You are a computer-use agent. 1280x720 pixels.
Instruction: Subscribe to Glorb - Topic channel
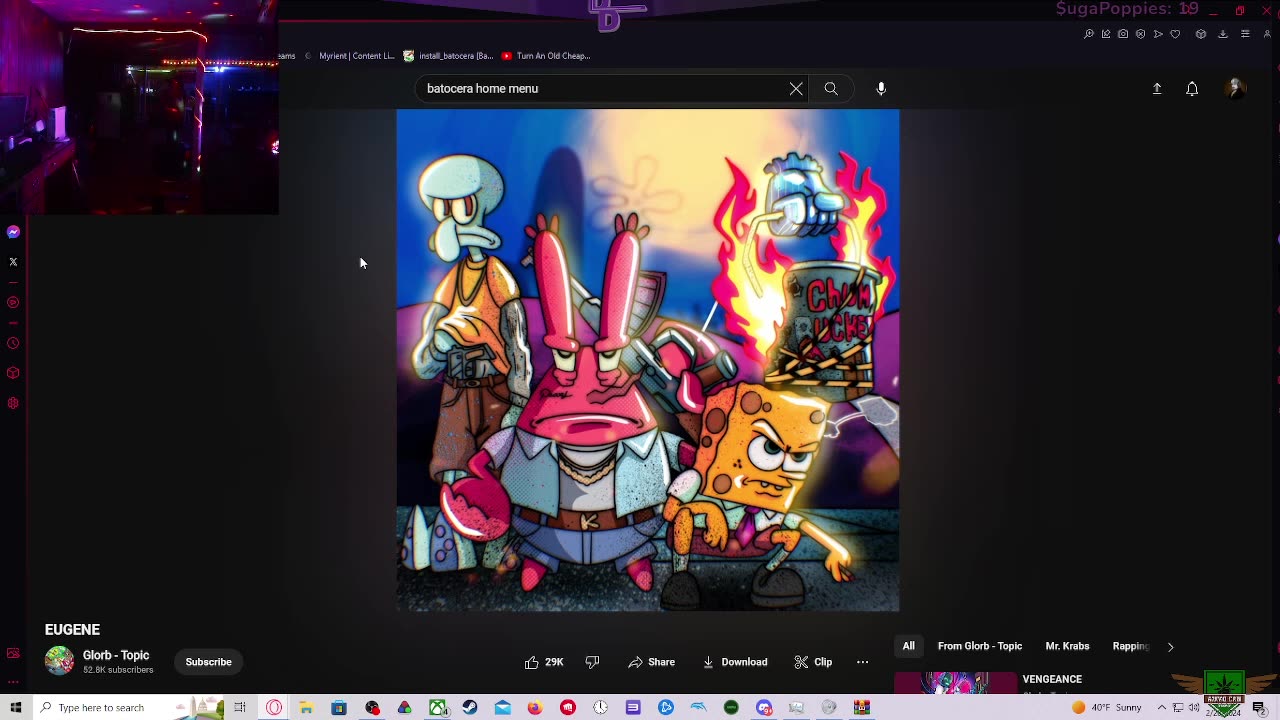click(208, 662)
